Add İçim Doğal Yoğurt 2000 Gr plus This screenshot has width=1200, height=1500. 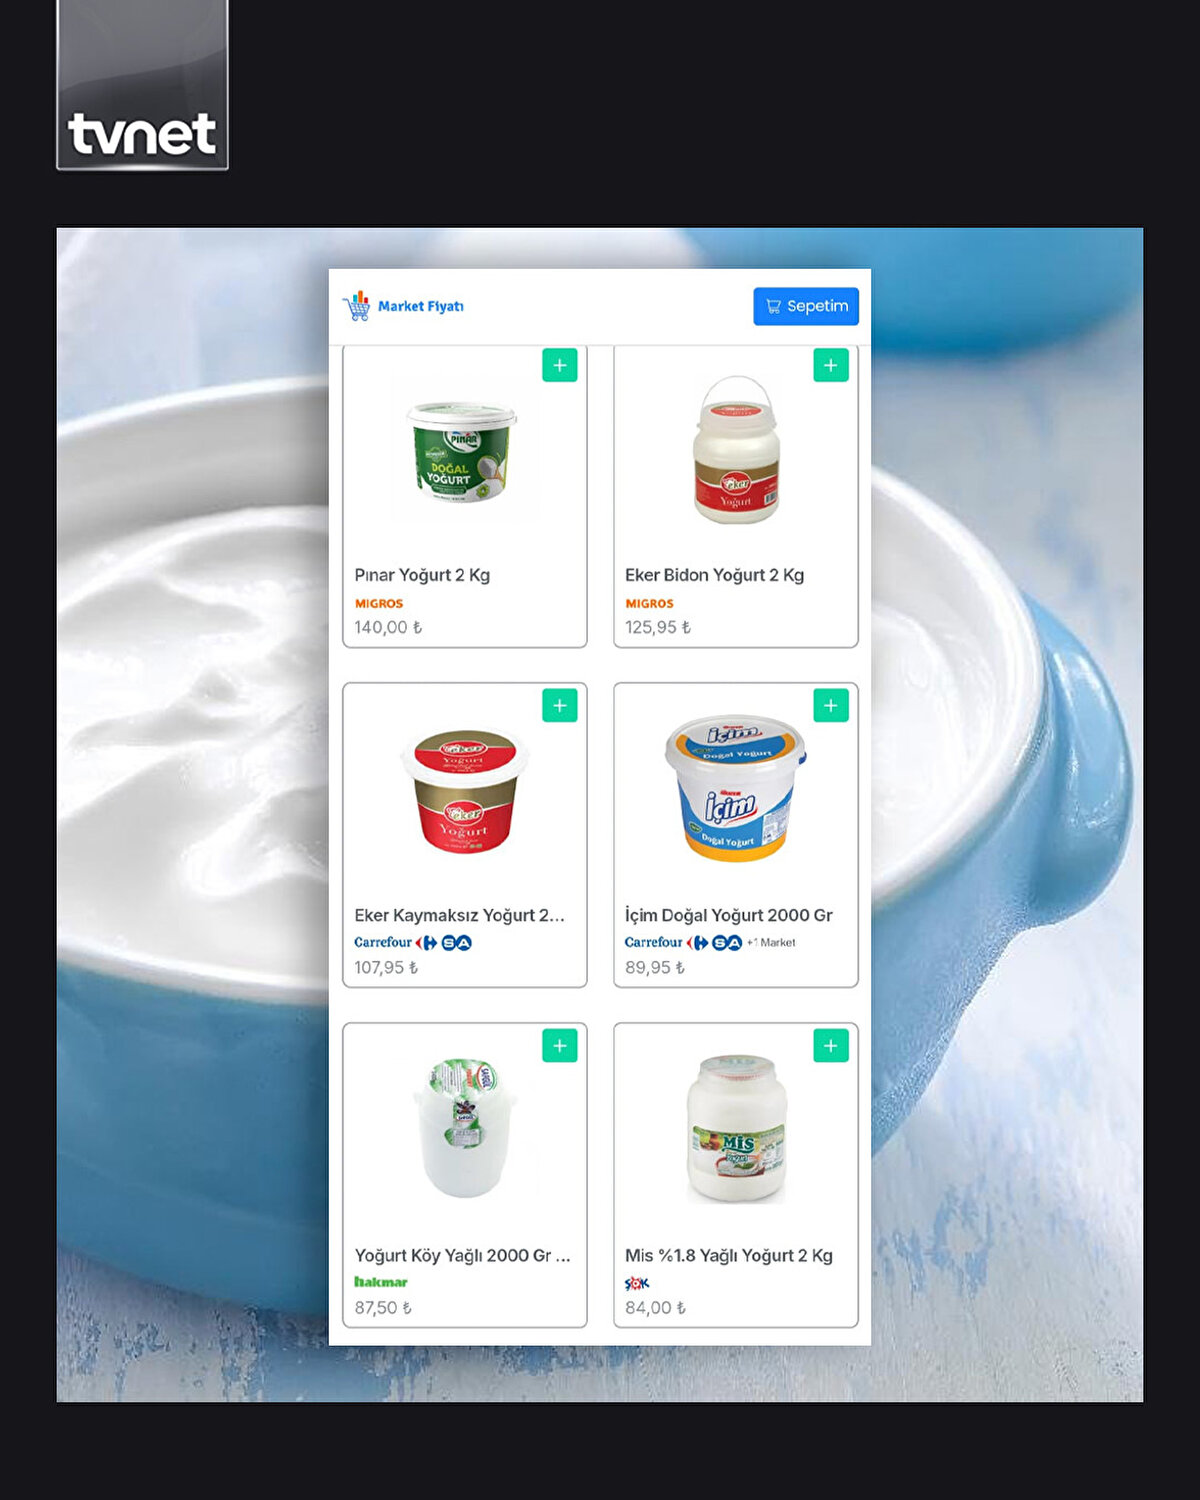[x=831, y=705]
